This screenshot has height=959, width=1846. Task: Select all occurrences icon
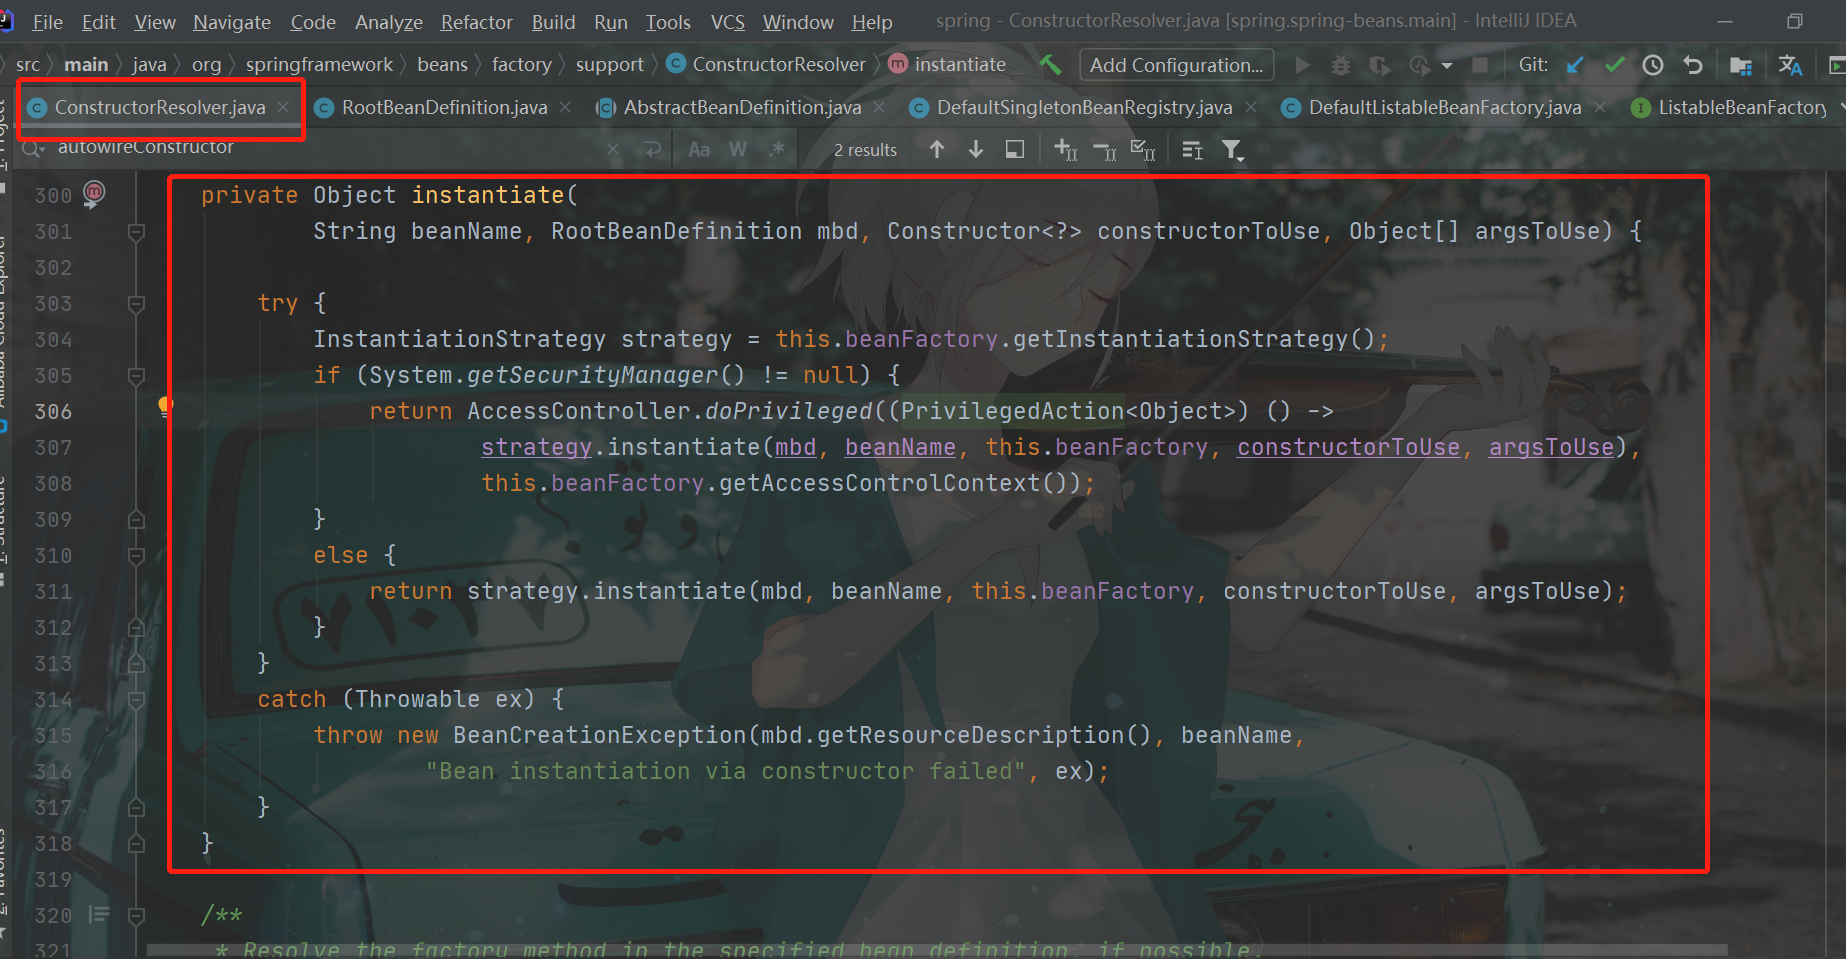click(x=1143, y=149)
